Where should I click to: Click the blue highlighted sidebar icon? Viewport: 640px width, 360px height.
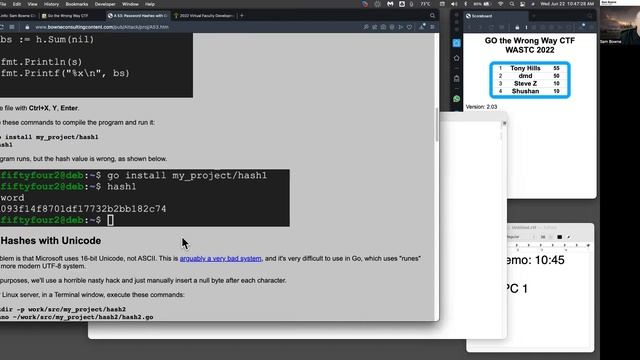click(x=456, y=43)
